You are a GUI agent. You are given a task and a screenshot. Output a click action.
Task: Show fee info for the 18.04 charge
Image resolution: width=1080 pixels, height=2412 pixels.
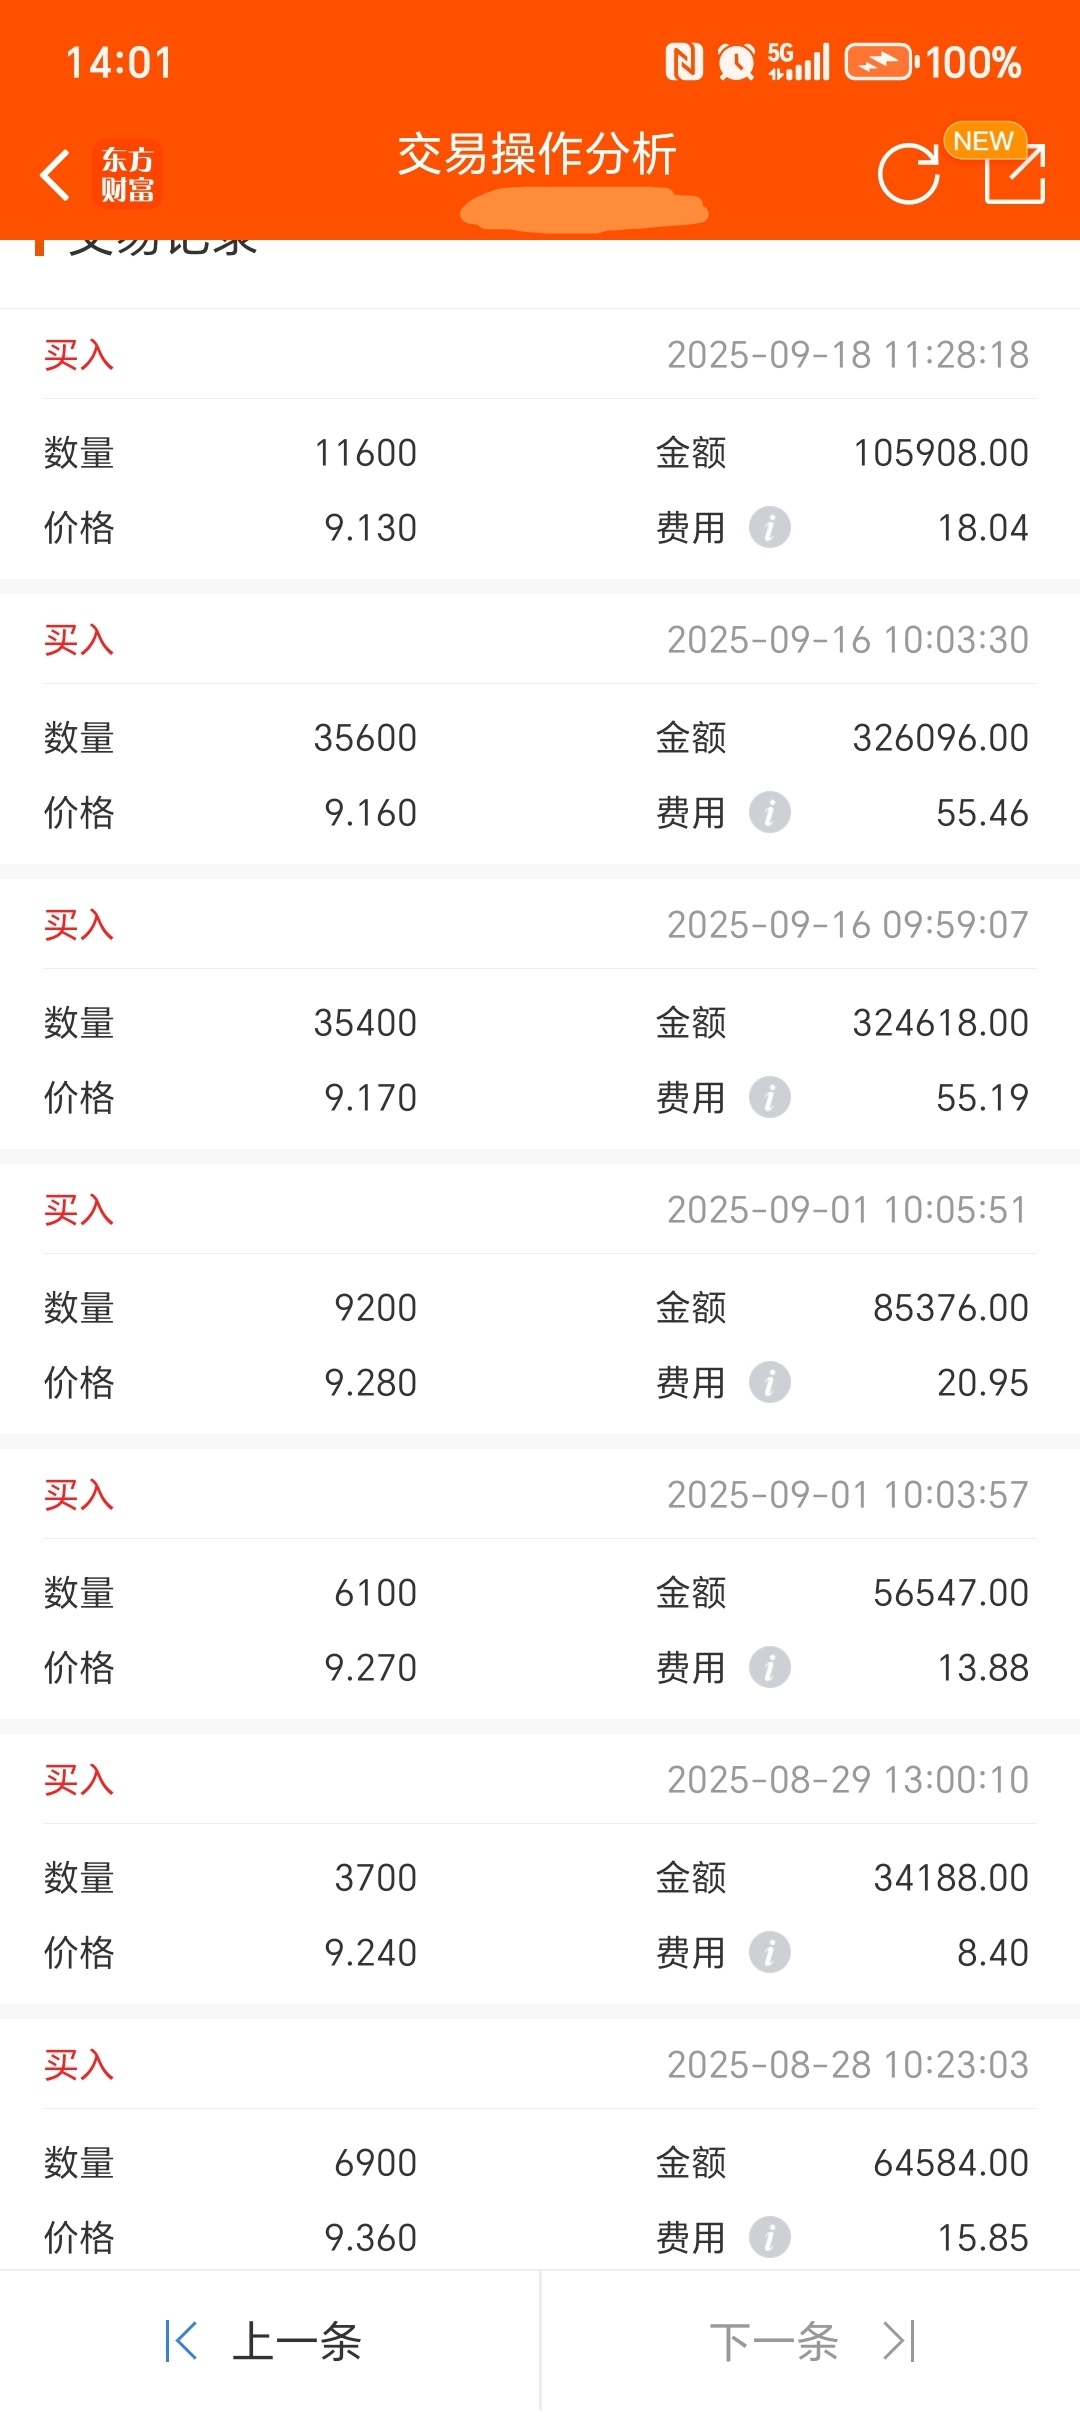(770, 527)
